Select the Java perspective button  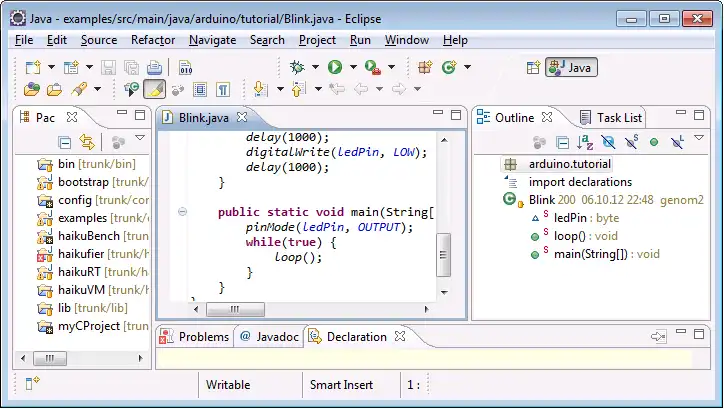(571, 67)
